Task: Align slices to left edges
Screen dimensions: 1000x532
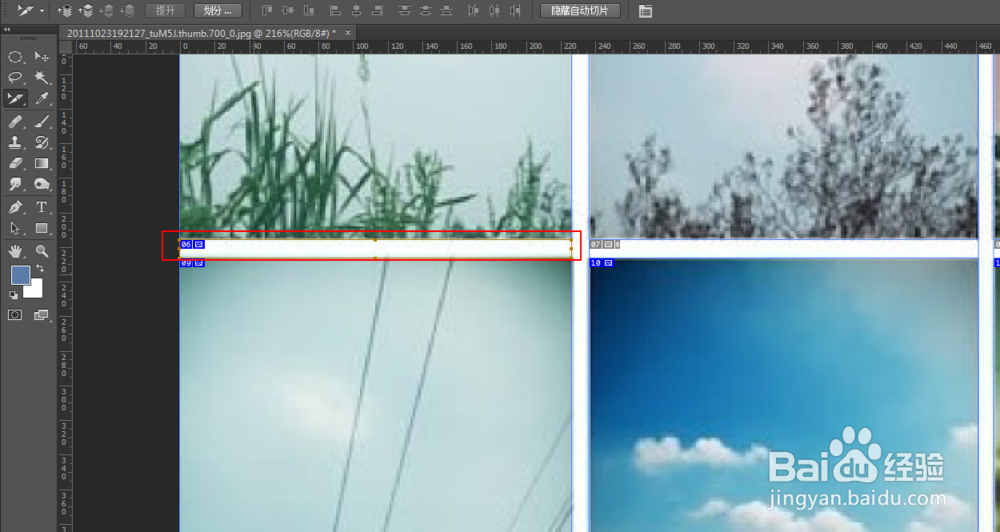Action: 335,10
